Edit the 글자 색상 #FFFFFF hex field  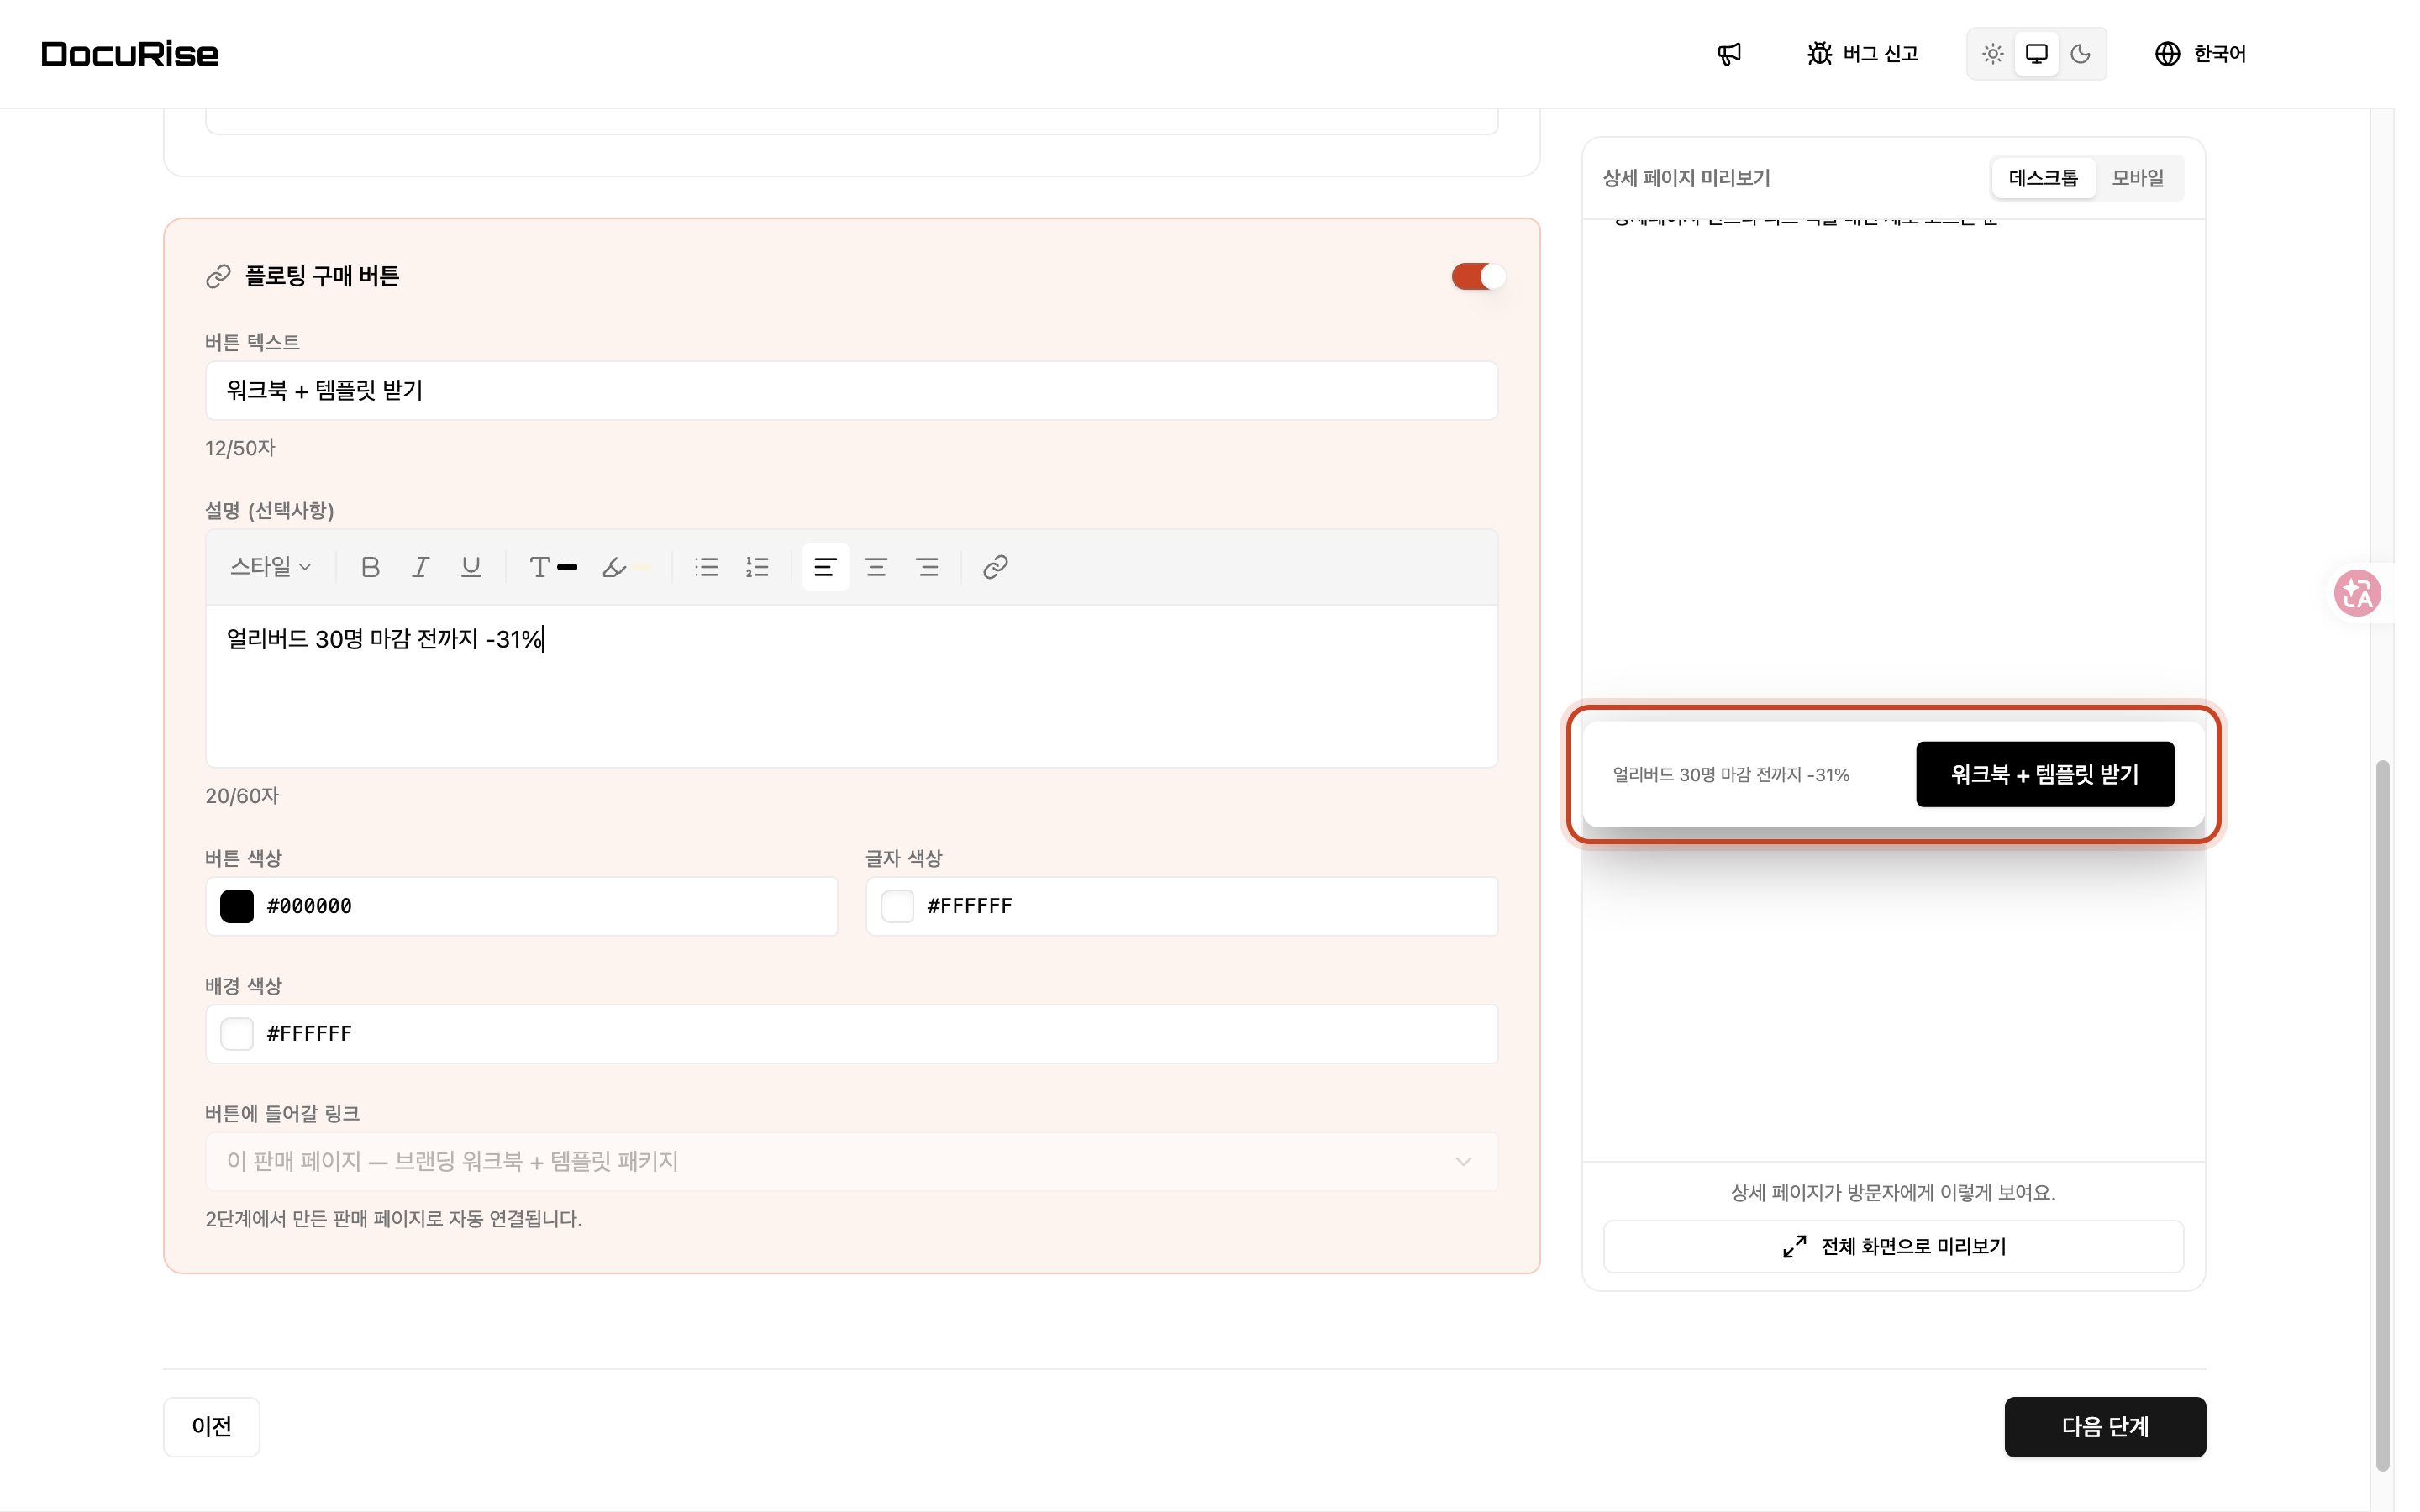[x=1181, y=906]
